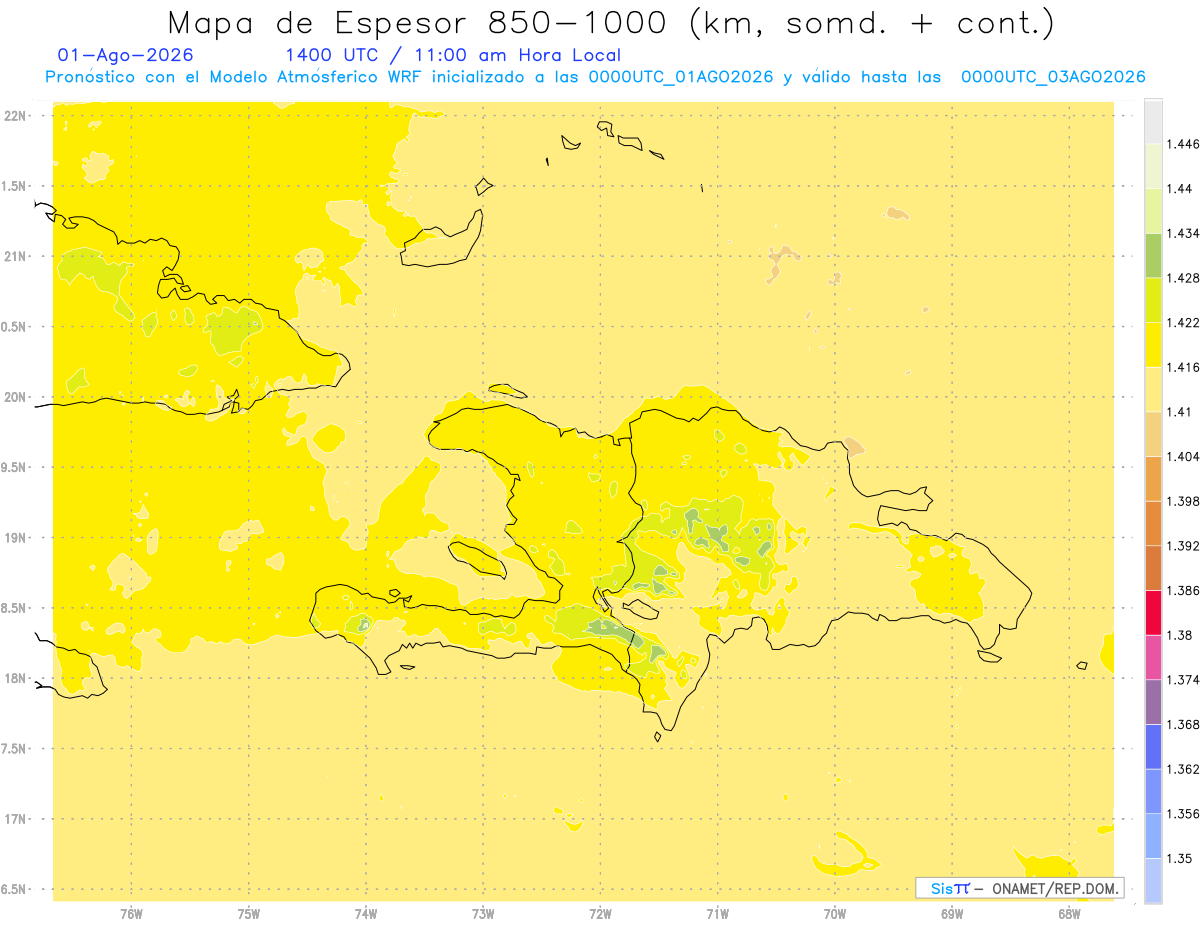This screenshot has width=1200, height=927.
Task: Pick the pale blue legend swatch below 1.35
Action: point(1153,880)
